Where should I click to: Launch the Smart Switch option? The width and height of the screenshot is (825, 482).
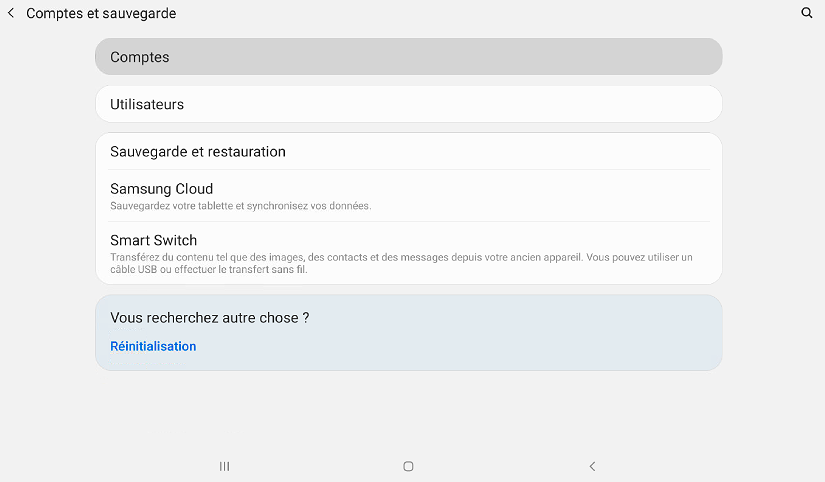[x=154, y=240]
